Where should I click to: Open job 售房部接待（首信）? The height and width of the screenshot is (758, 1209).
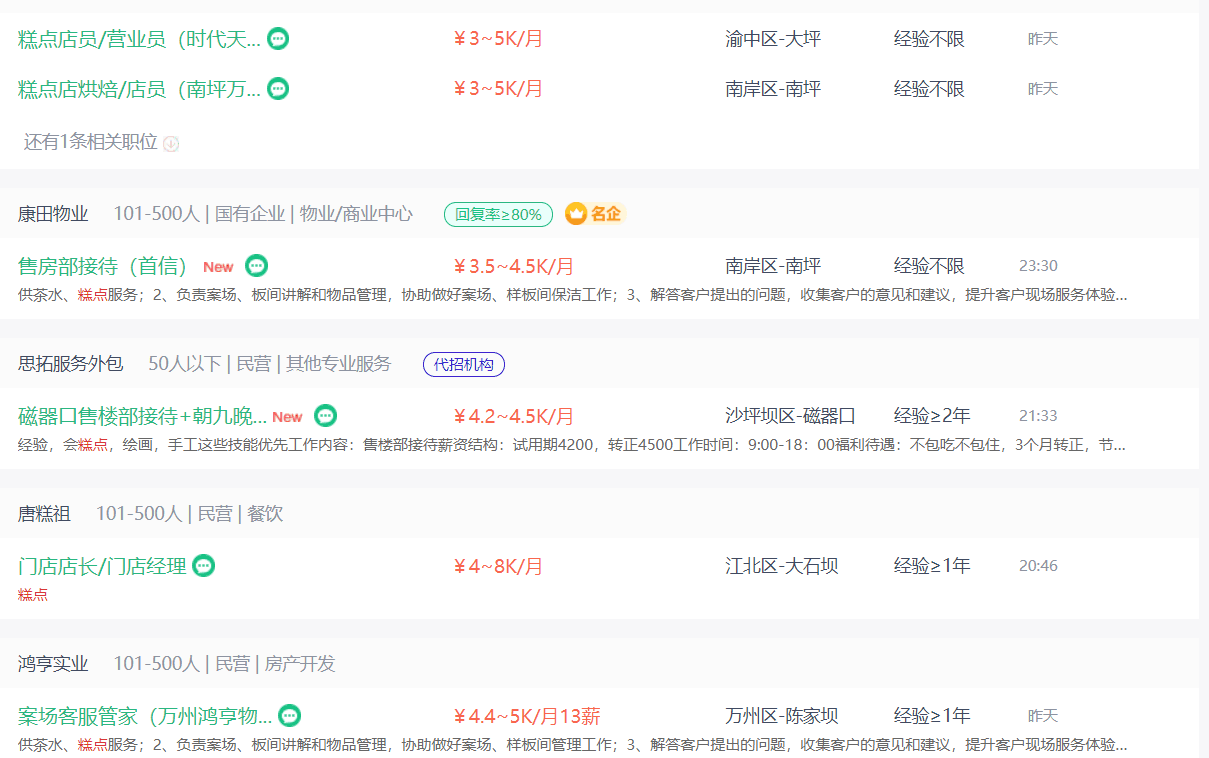click(x=103, y=265)
